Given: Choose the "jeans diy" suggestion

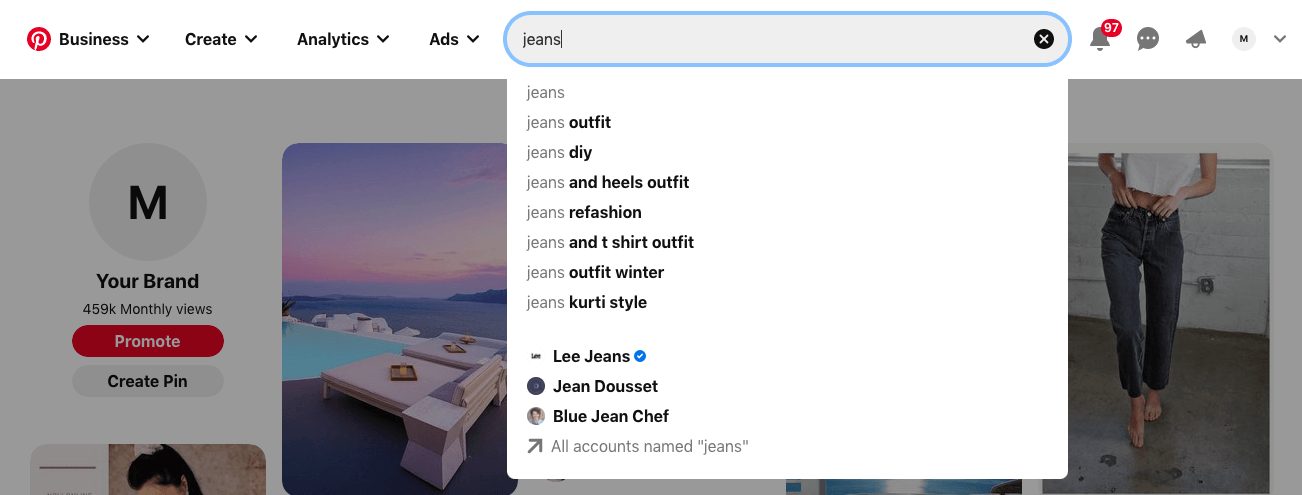Looking at the screenshot, I should [560, 152].
